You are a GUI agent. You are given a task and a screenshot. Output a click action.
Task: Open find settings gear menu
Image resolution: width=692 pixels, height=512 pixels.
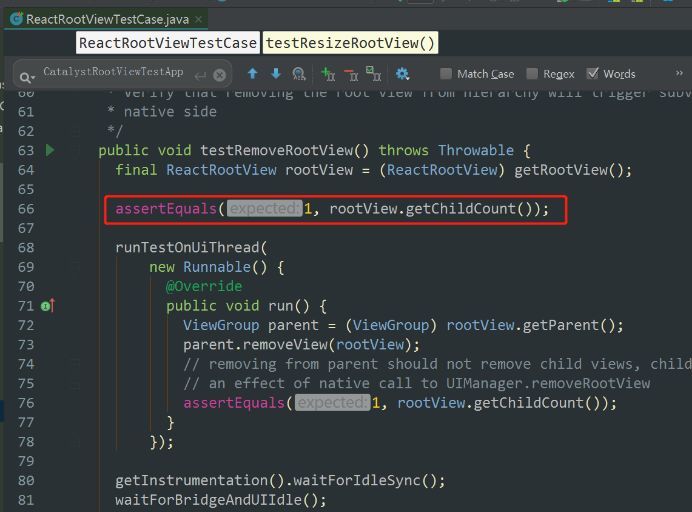pos(402,74)
